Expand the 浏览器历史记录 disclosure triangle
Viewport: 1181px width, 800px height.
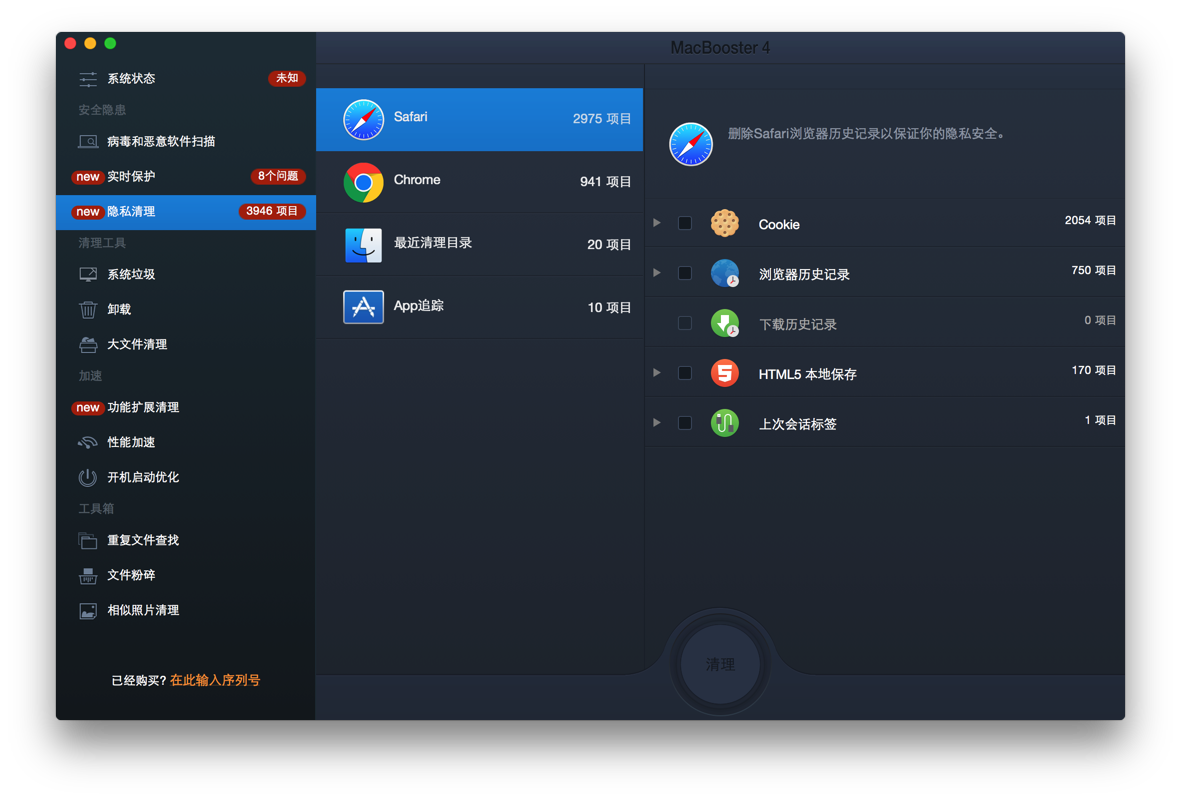click(x=657, y=273)
